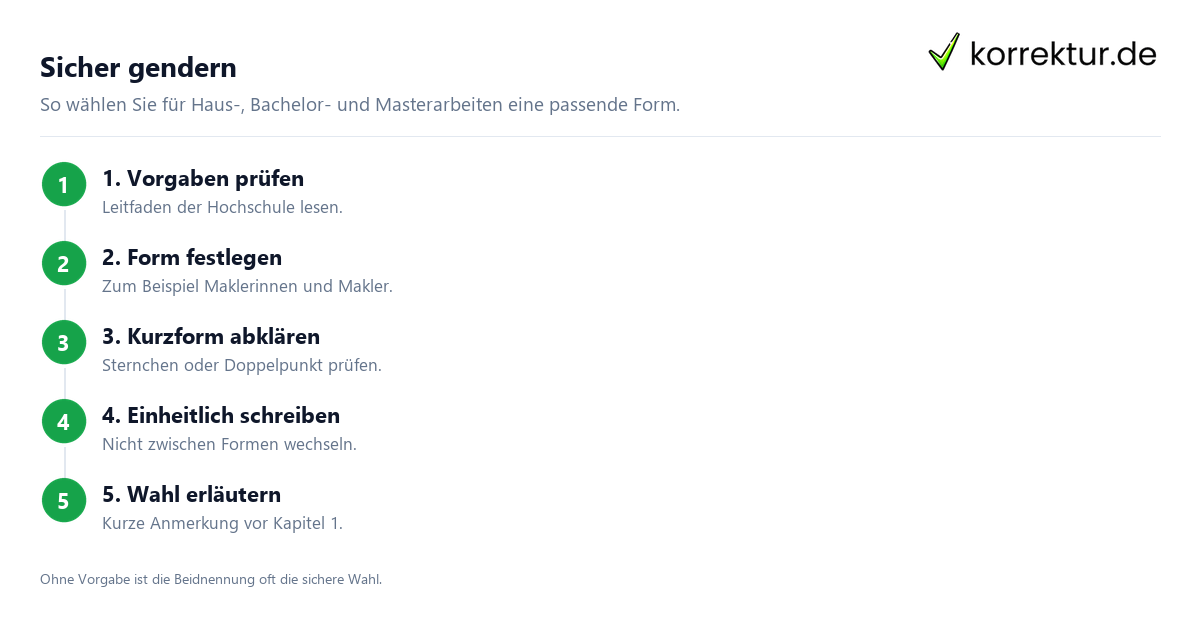Select the '2. Form festlegen' heading
Viewport: 1200px width, 630px height.
pos(192,257)
